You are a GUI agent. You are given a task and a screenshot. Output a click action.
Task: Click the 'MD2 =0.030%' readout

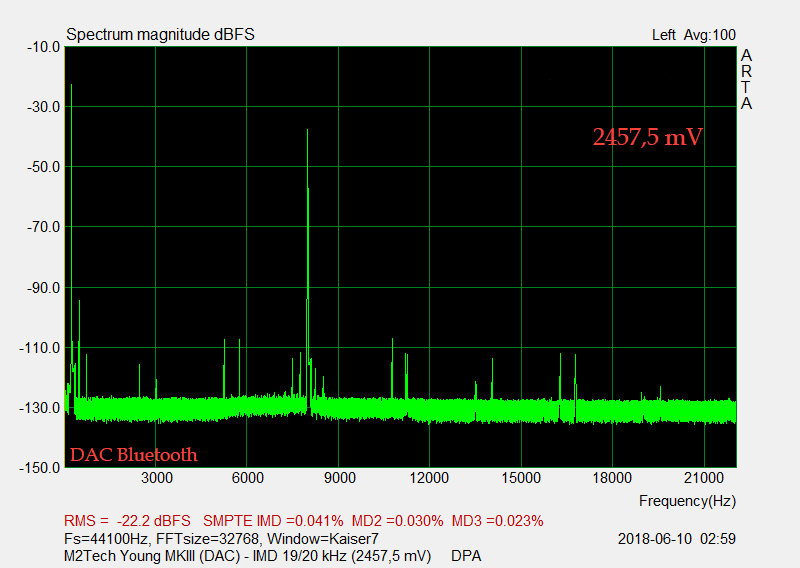397,521
